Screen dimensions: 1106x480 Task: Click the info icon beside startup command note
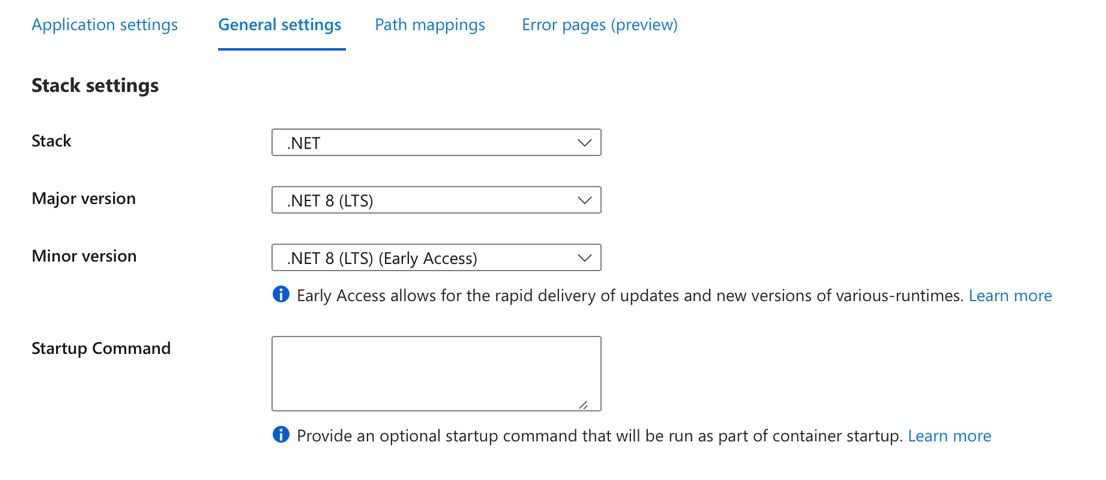281,435
